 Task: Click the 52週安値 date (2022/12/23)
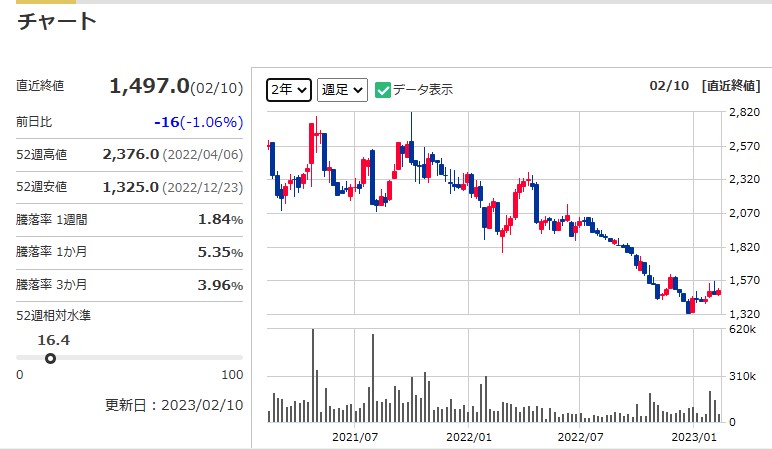coord(203,188)
